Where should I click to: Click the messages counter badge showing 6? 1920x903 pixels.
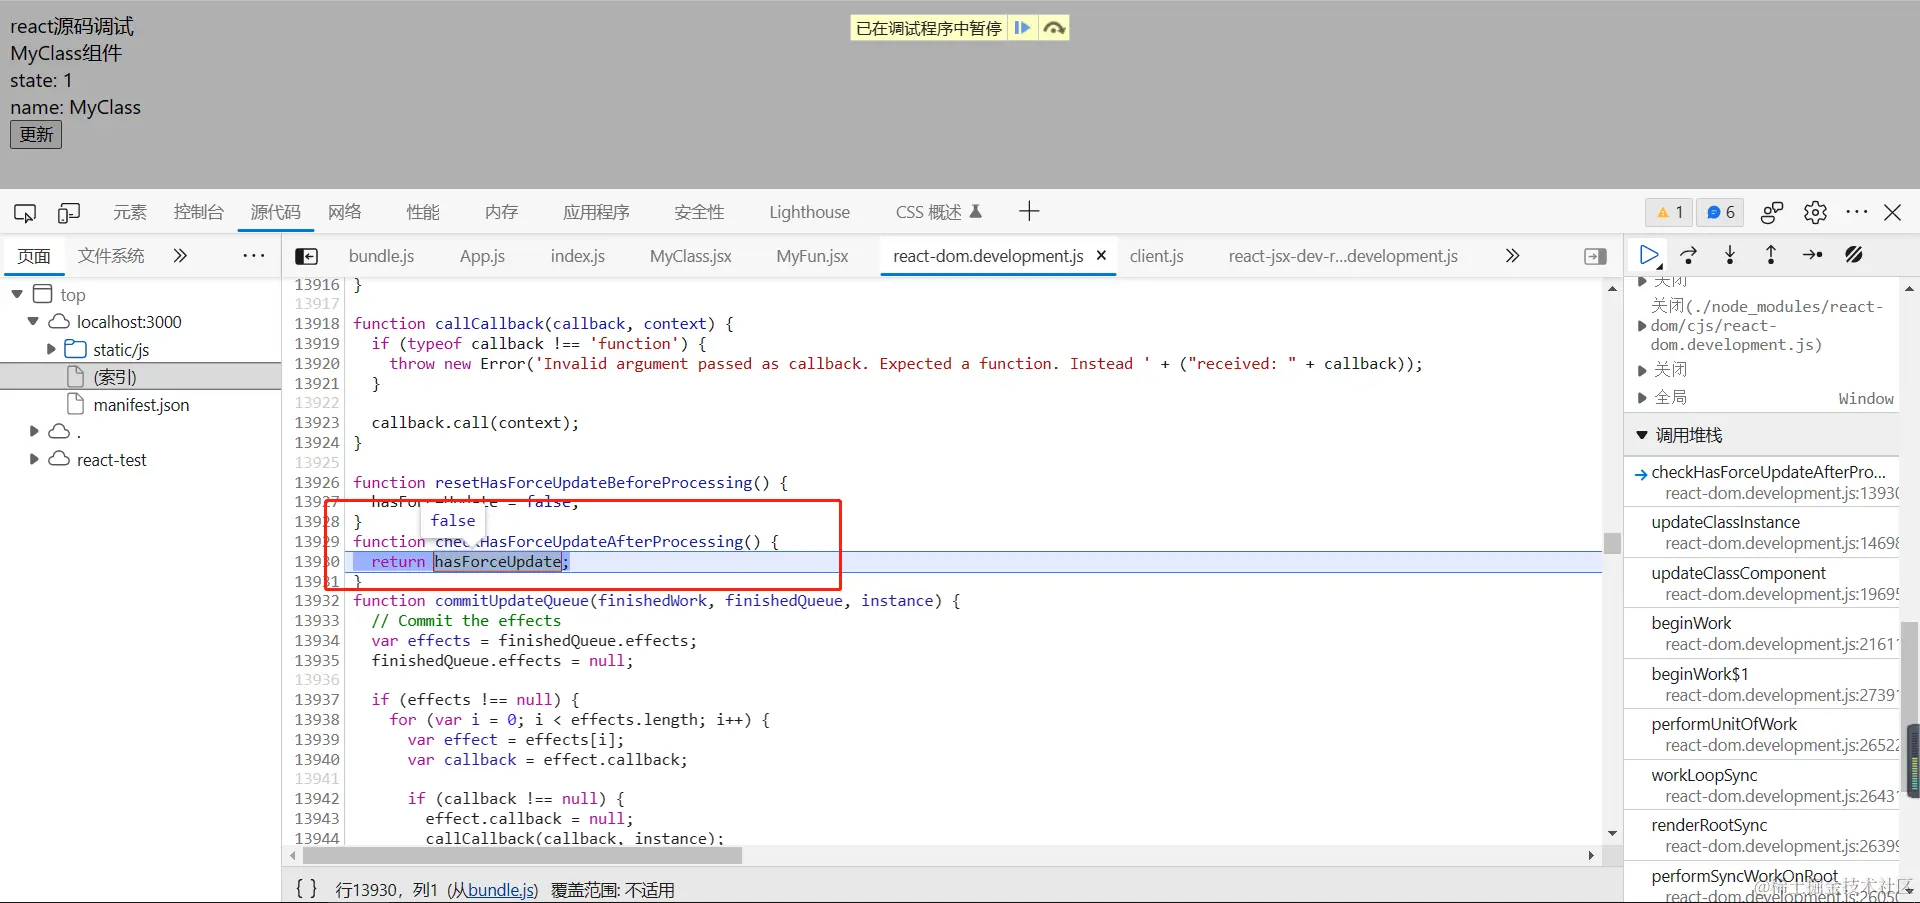[x=1720, y=212]
